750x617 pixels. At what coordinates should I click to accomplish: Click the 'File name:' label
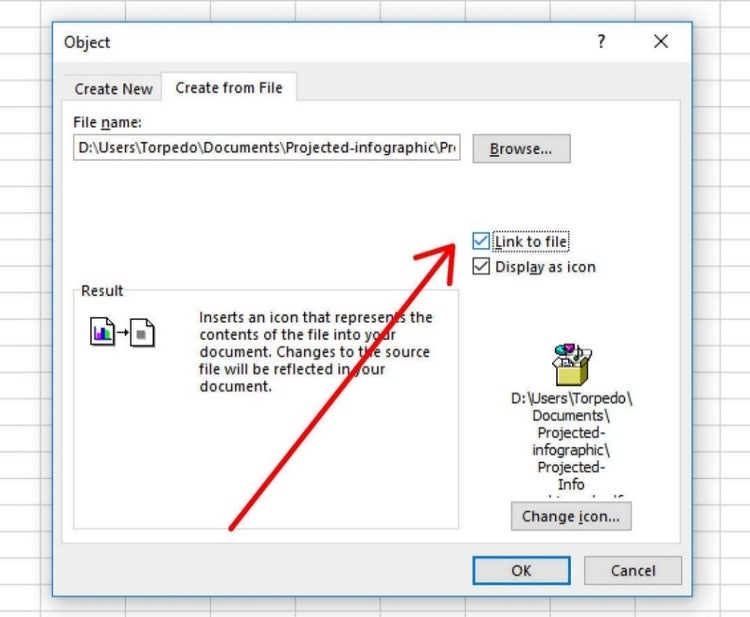[107, 122]
